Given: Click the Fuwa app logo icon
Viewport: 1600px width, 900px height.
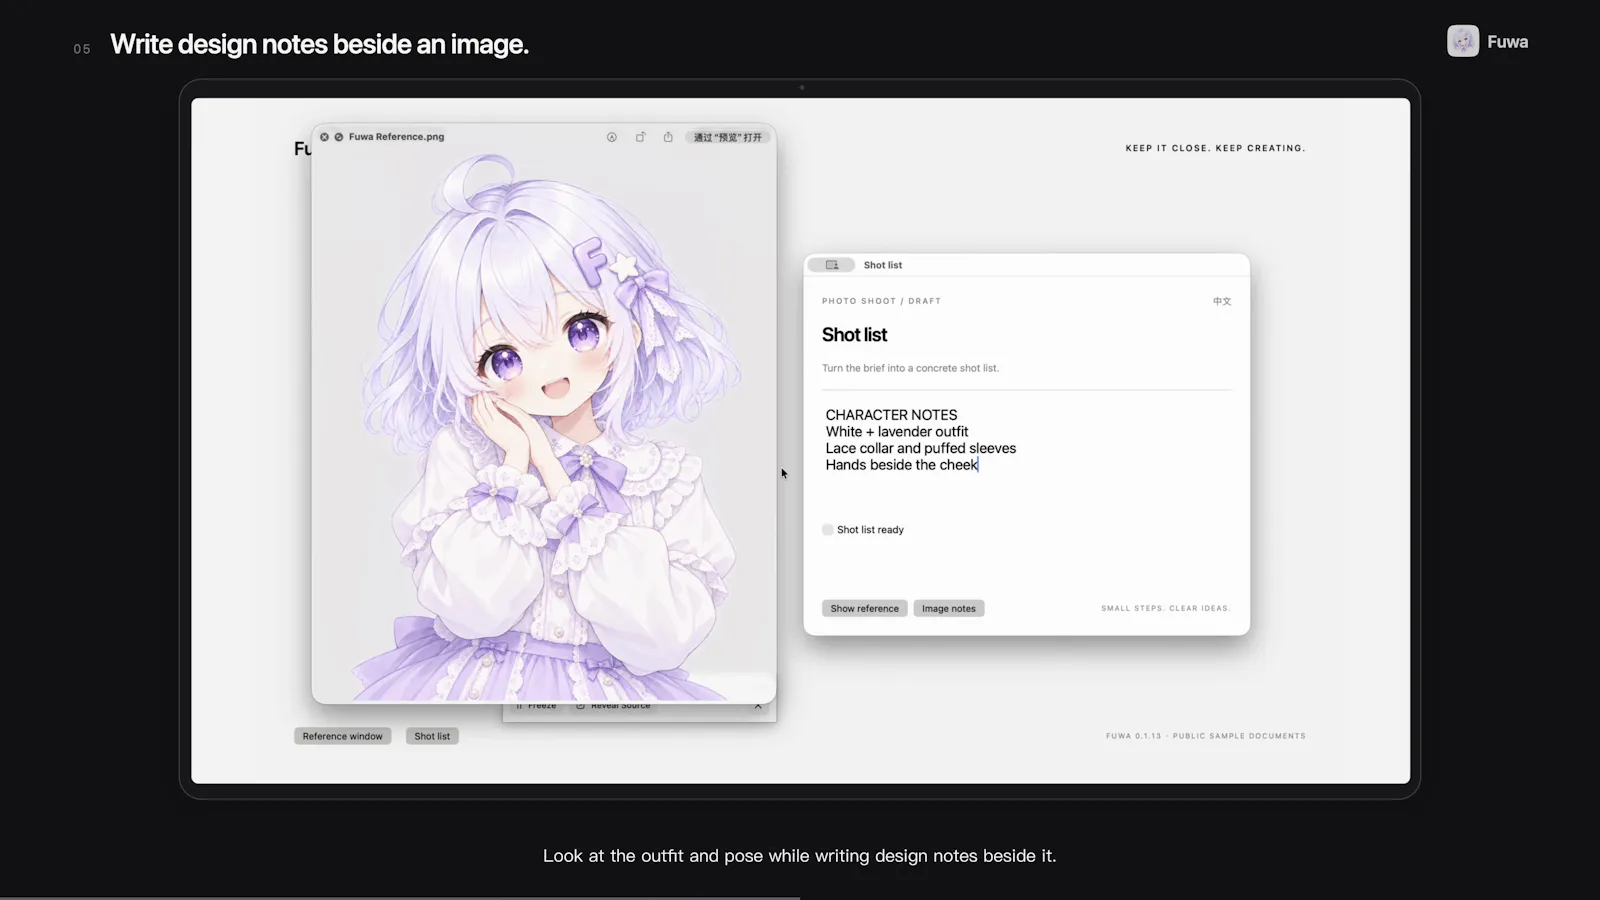Looking at the screenshot, I should (x=1463, y=41).
